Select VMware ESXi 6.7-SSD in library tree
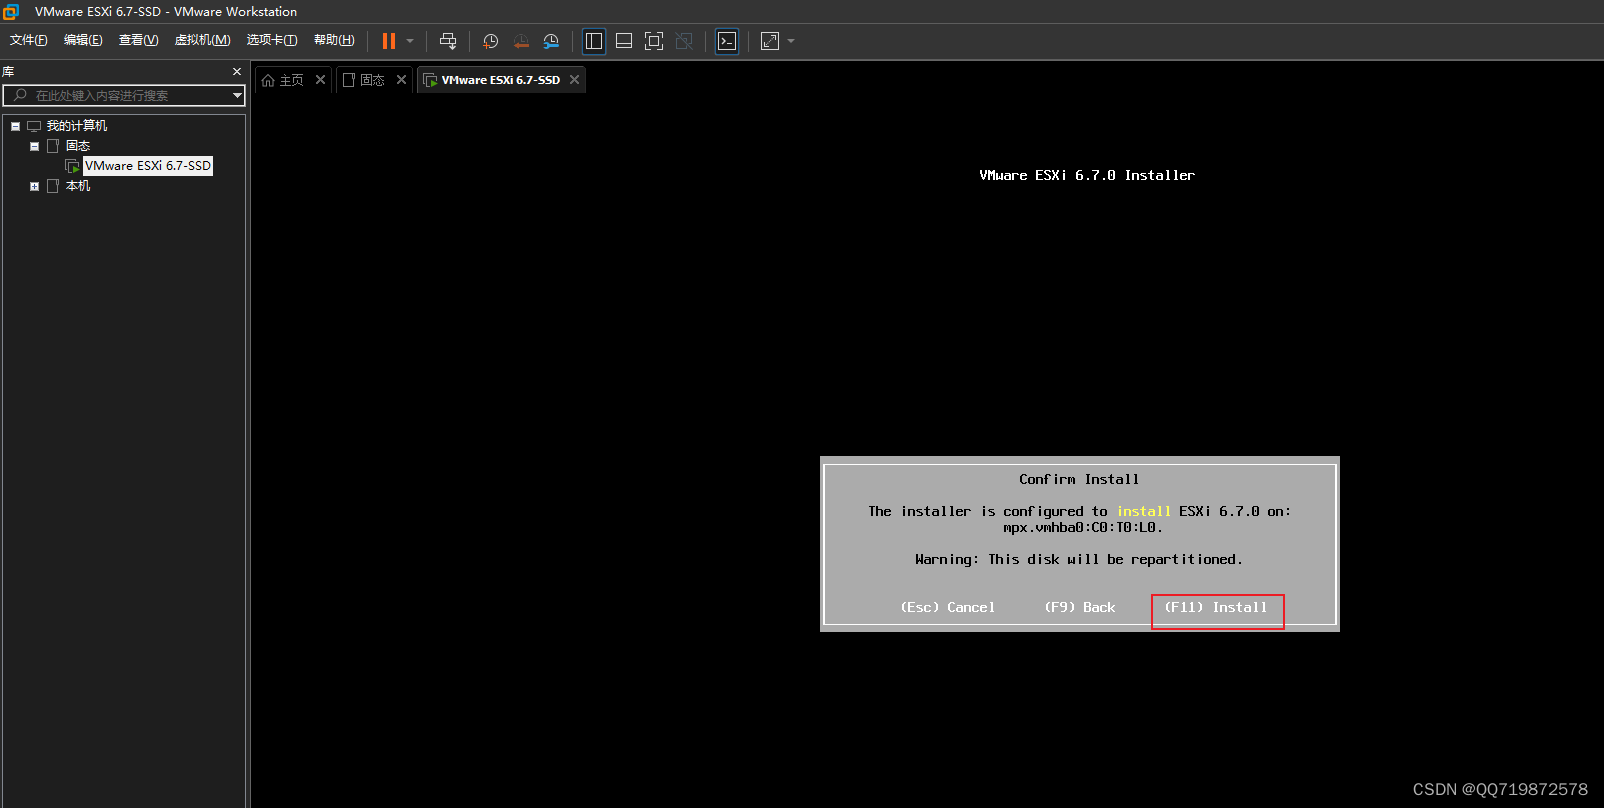This screenshot has height=808, width=1604. point(148,166)
